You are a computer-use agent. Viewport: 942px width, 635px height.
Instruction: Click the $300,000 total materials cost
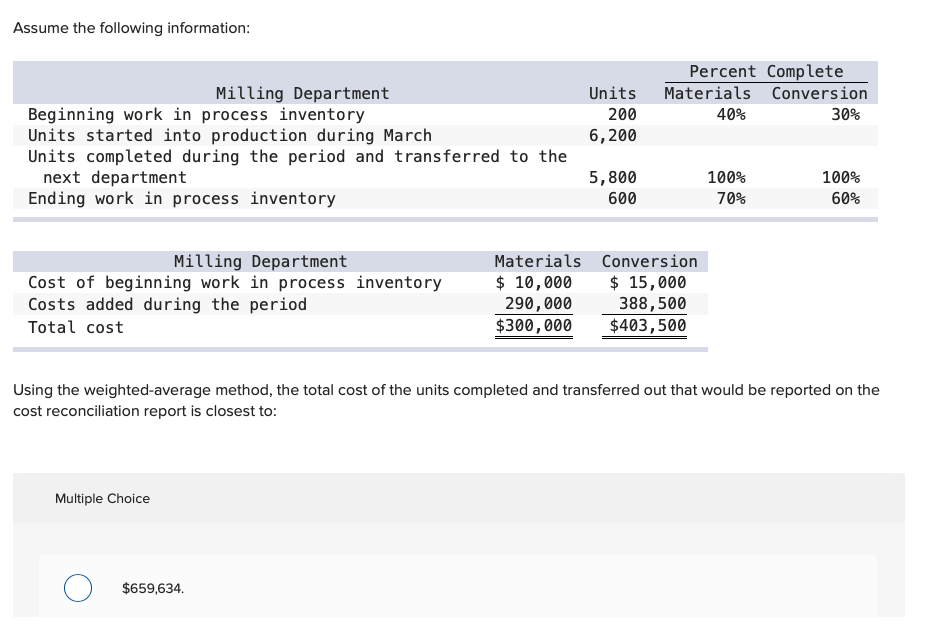click(533, 326)
